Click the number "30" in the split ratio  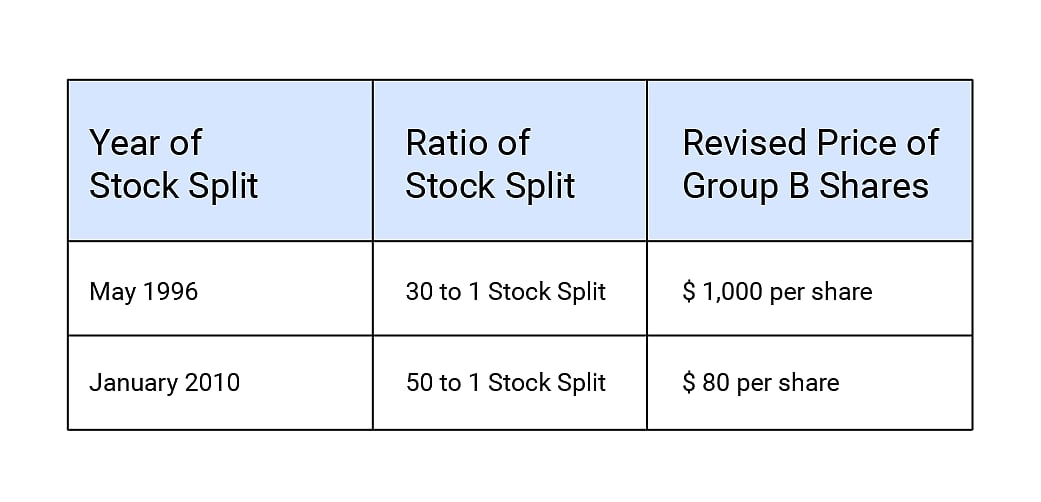pyautogui.click(x=419, y=291)
